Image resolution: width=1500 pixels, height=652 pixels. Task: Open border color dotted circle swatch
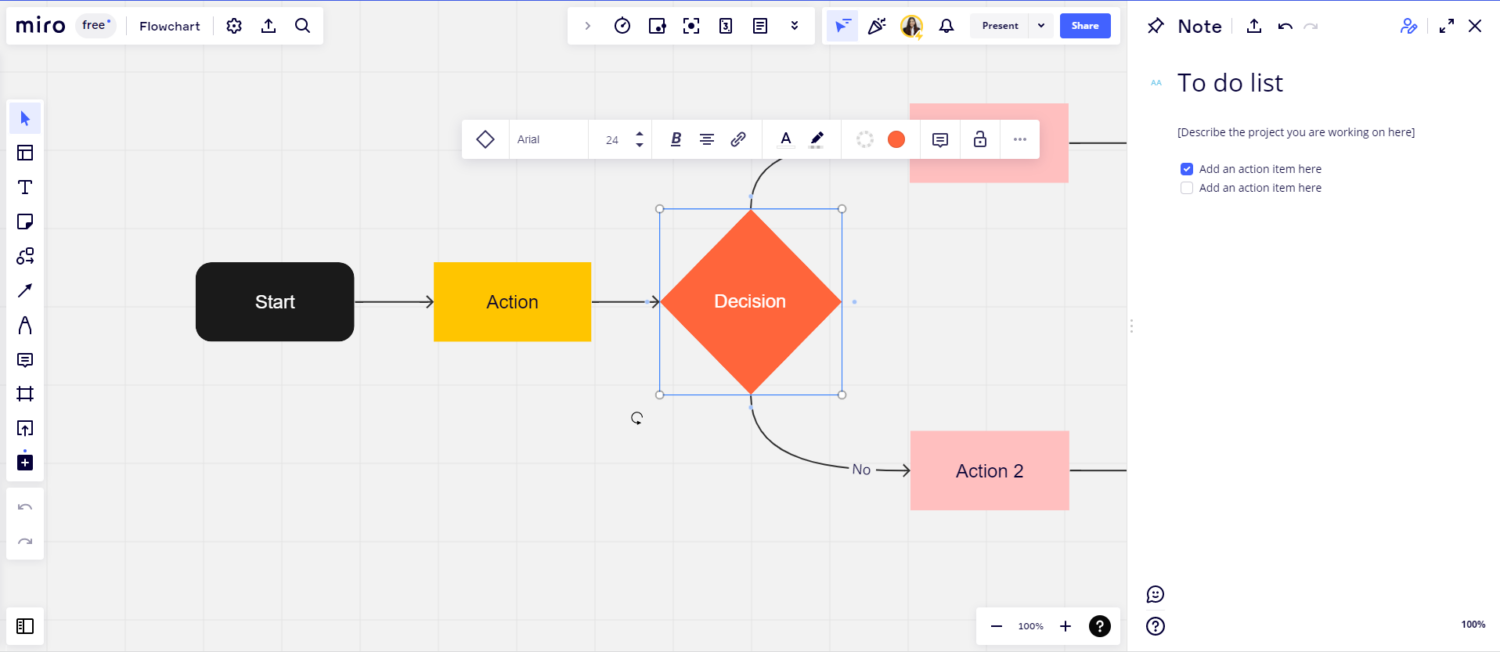tap(865, 140)
